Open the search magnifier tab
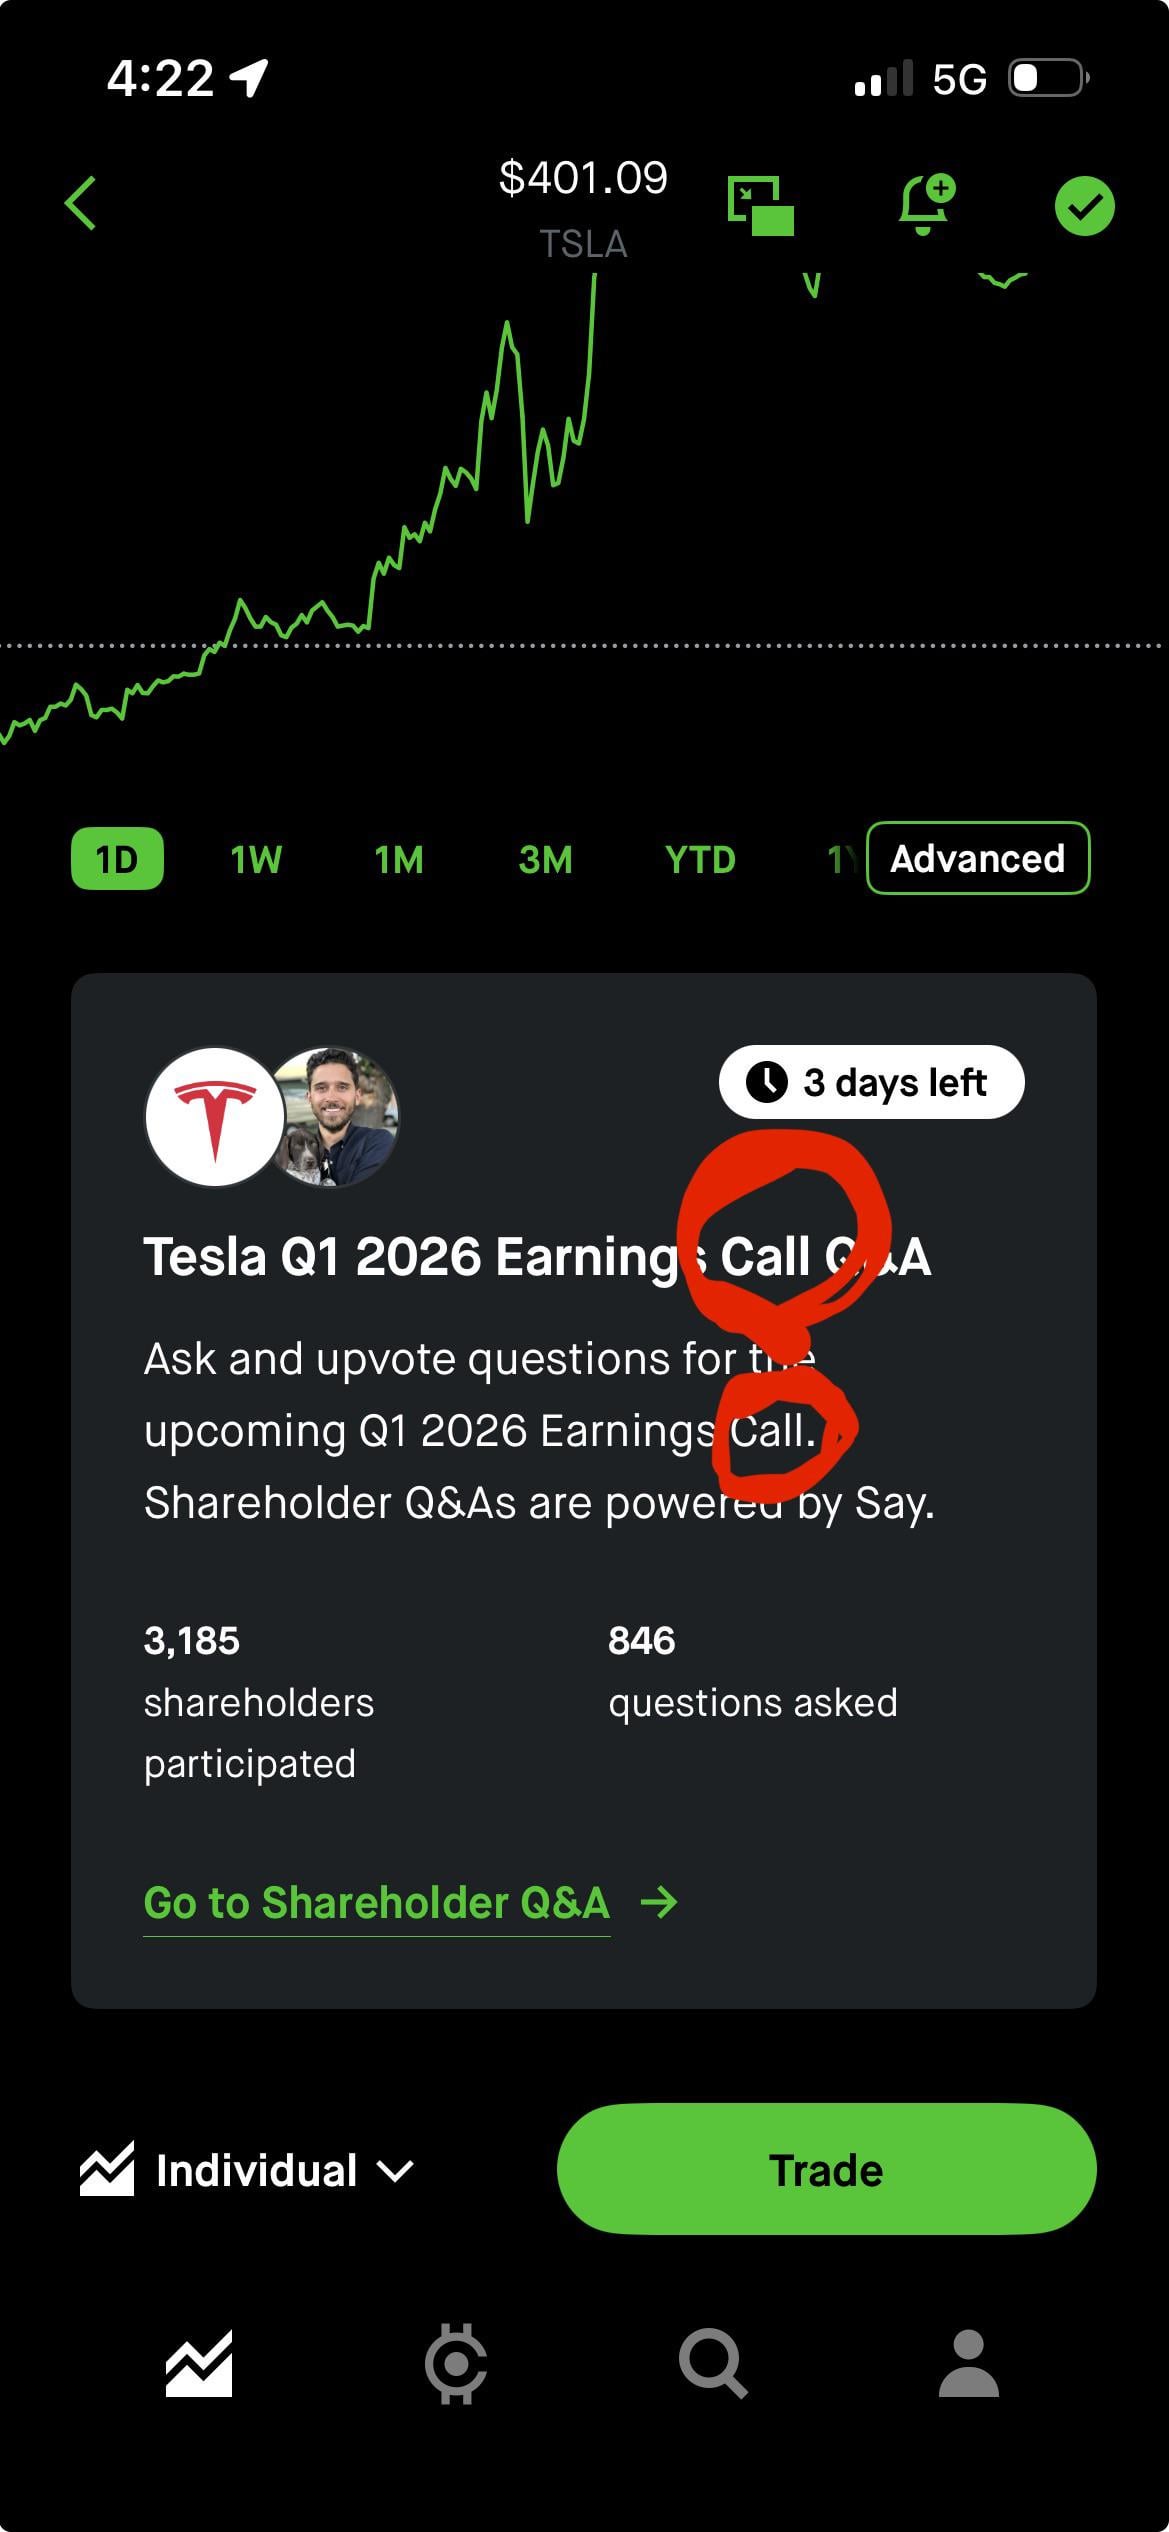 pyautogui.click(x=713, y=2365)
